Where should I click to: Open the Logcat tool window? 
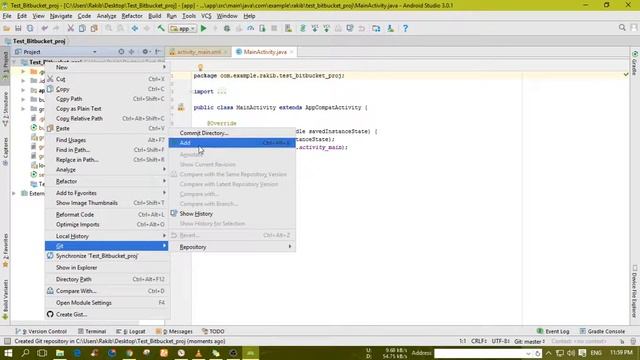(x=131, y=331)
